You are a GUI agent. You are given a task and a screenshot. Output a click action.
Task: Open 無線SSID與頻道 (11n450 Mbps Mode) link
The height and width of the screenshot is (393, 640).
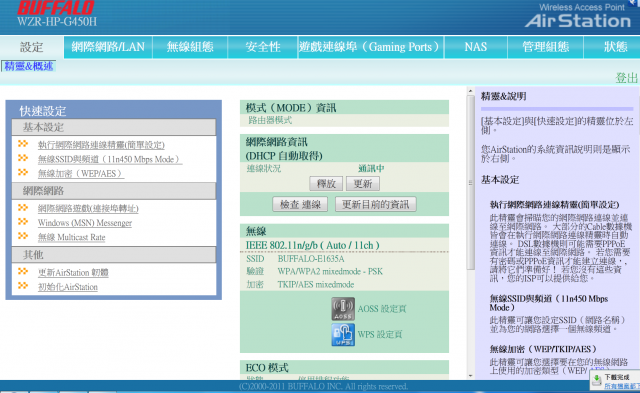click(110, 159)
